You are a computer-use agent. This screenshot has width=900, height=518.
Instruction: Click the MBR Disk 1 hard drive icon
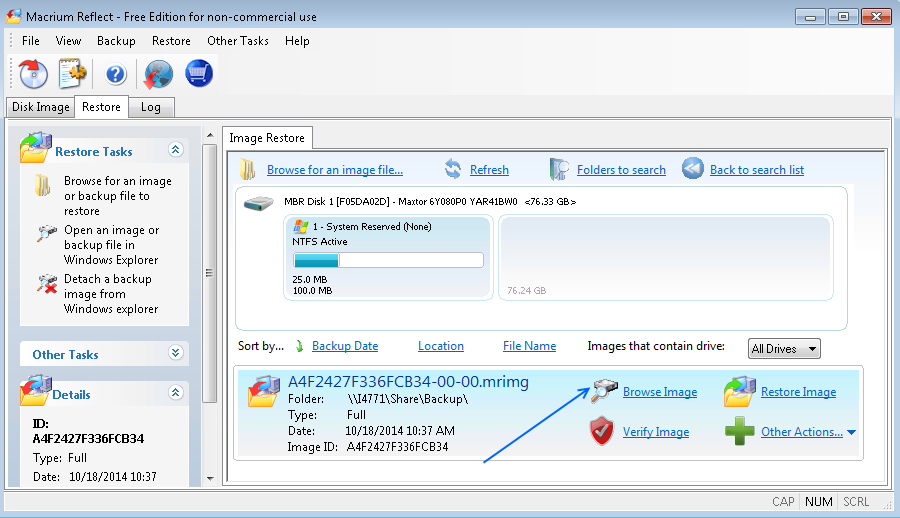click(x=258, y=203)
